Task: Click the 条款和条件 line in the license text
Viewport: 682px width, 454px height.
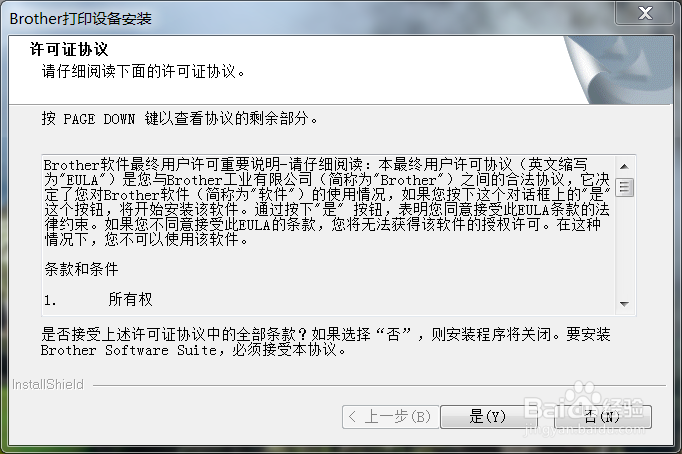Action: tap(81, 269)
